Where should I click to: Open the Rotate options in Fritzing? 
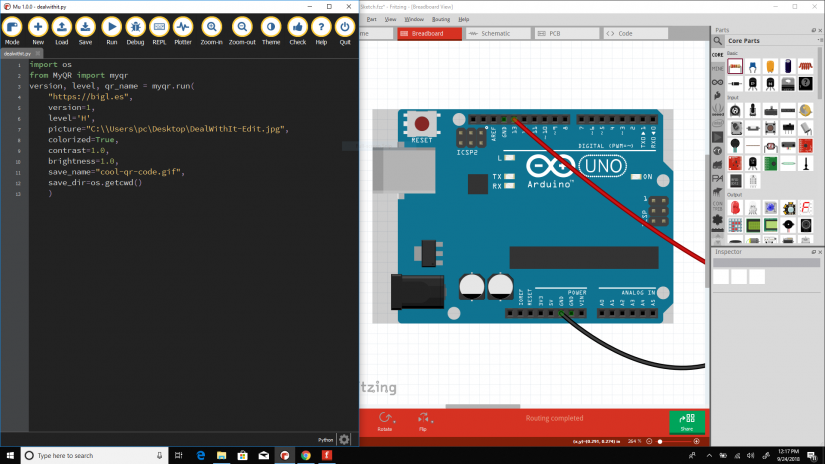click(x=385, y=421)
